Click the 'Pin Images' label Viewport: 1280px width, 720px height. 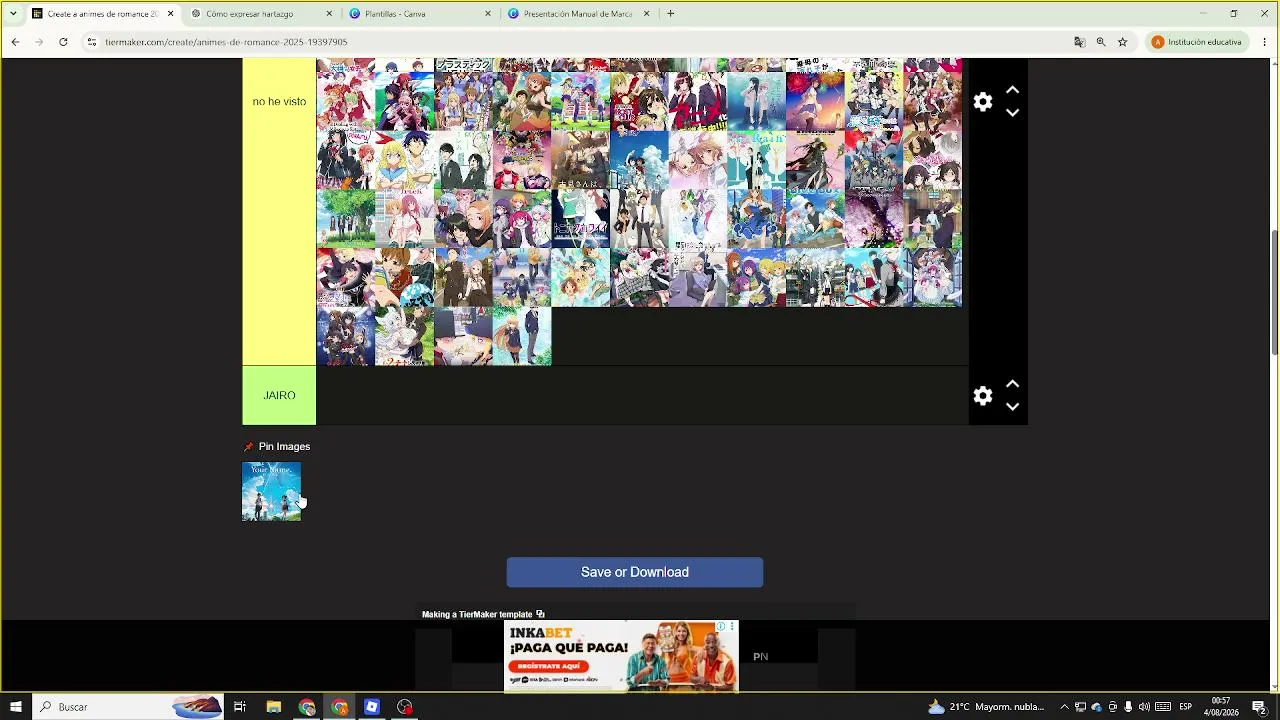[285, 447]
